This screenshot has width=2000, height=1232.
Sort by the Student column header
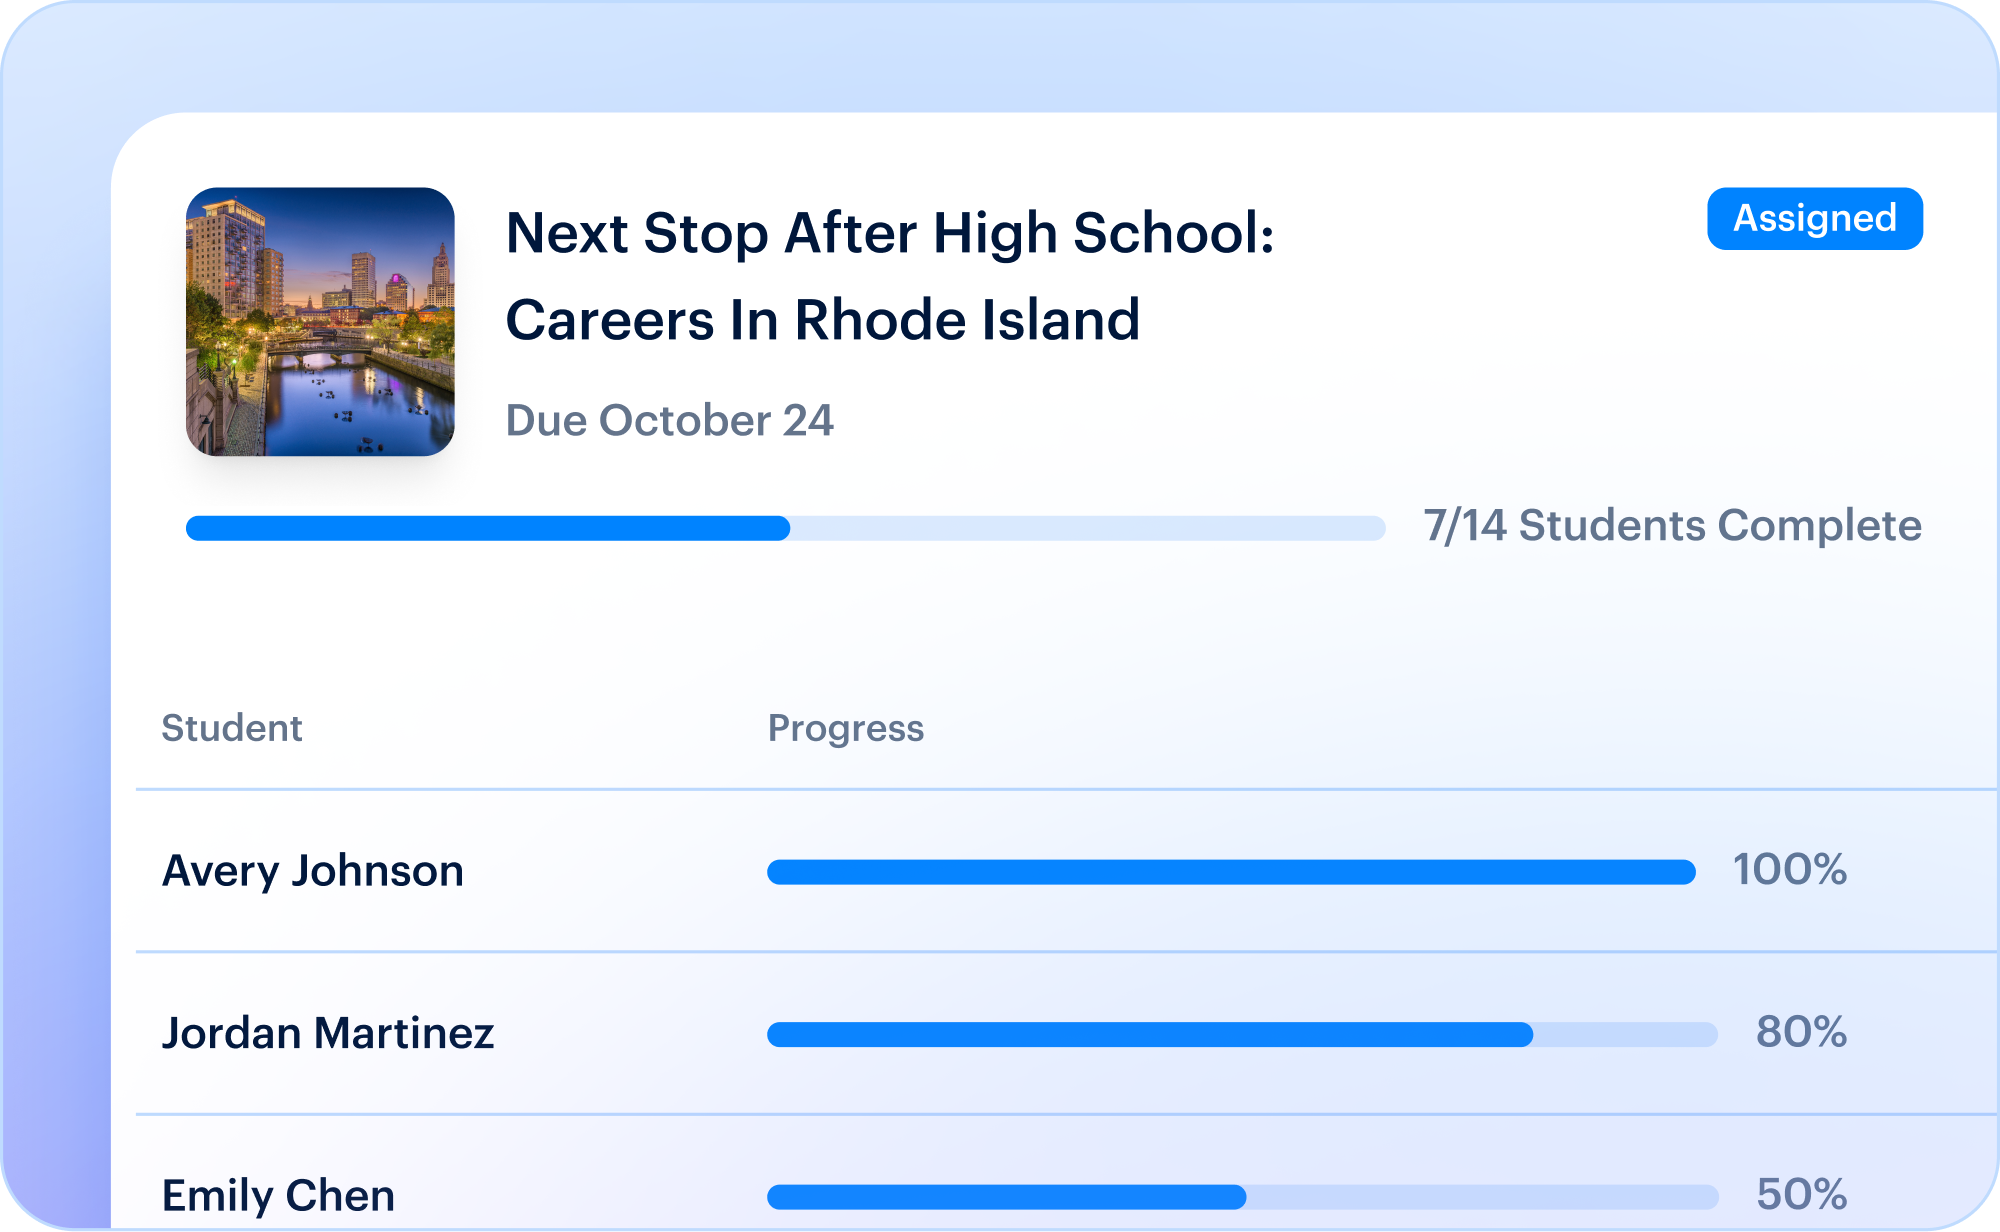point(232,728)
